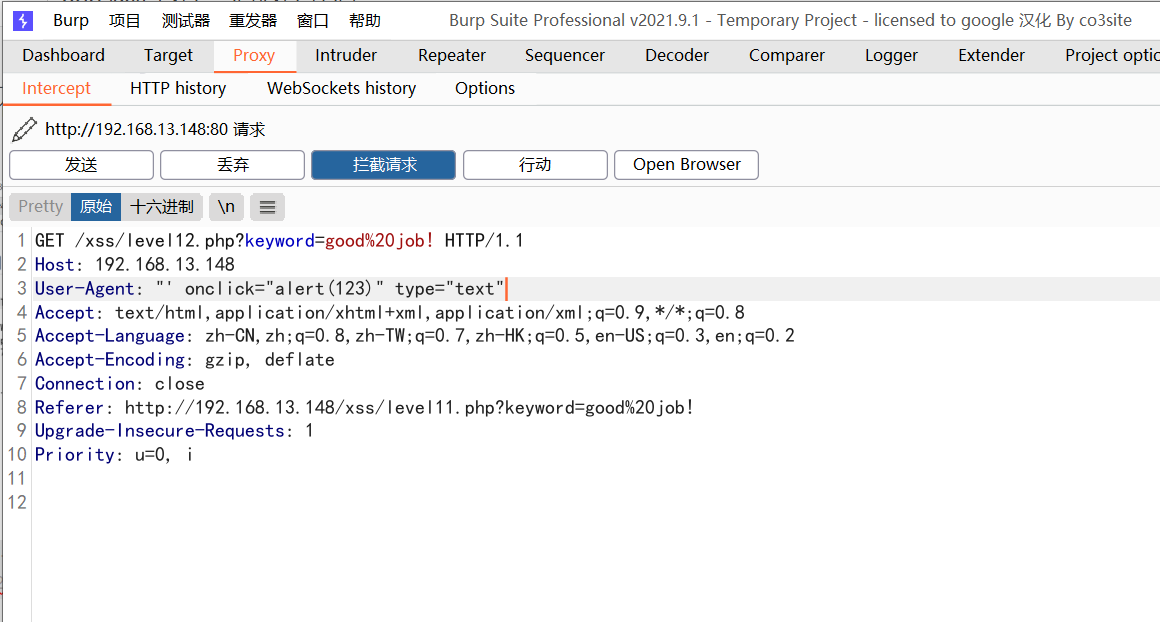Image resolution: width=1160 pixels, height=622 pixels.
Task: Click the Host: 192.168.13.148 header line
Action: pyautogui.click(x=135, y=265)
